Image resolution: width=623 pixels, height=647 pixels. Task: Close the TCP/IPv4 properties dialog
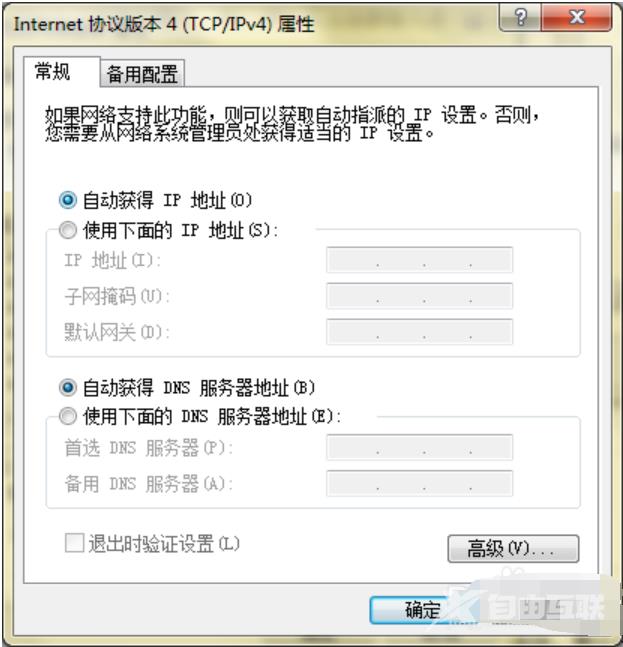576,17
